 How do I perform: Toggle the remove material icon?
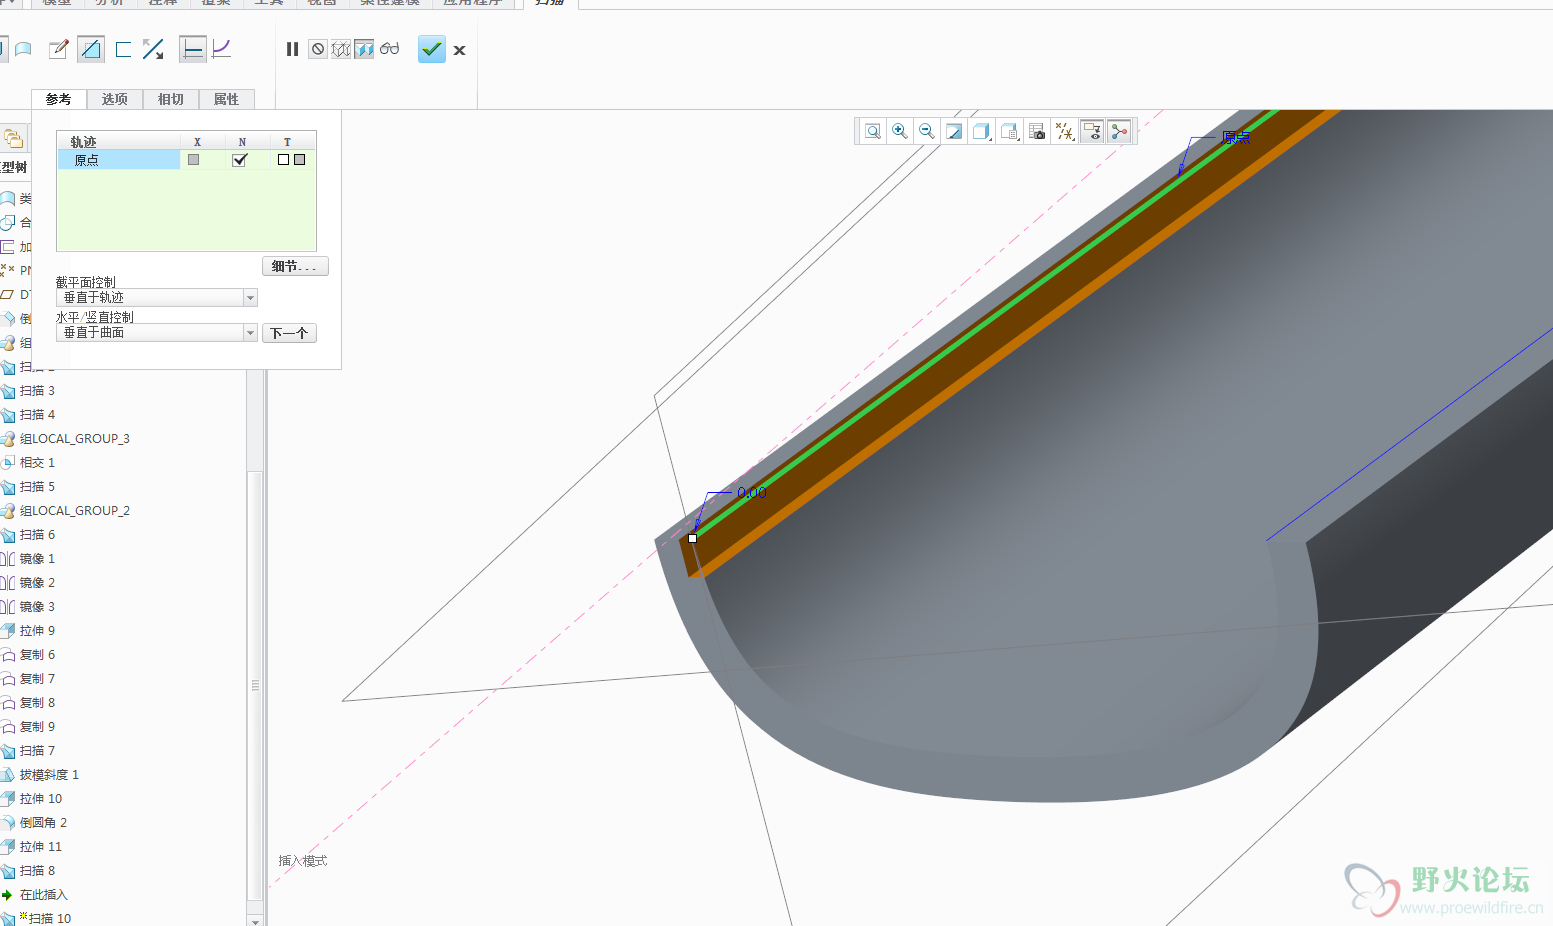tap(91, 49)
